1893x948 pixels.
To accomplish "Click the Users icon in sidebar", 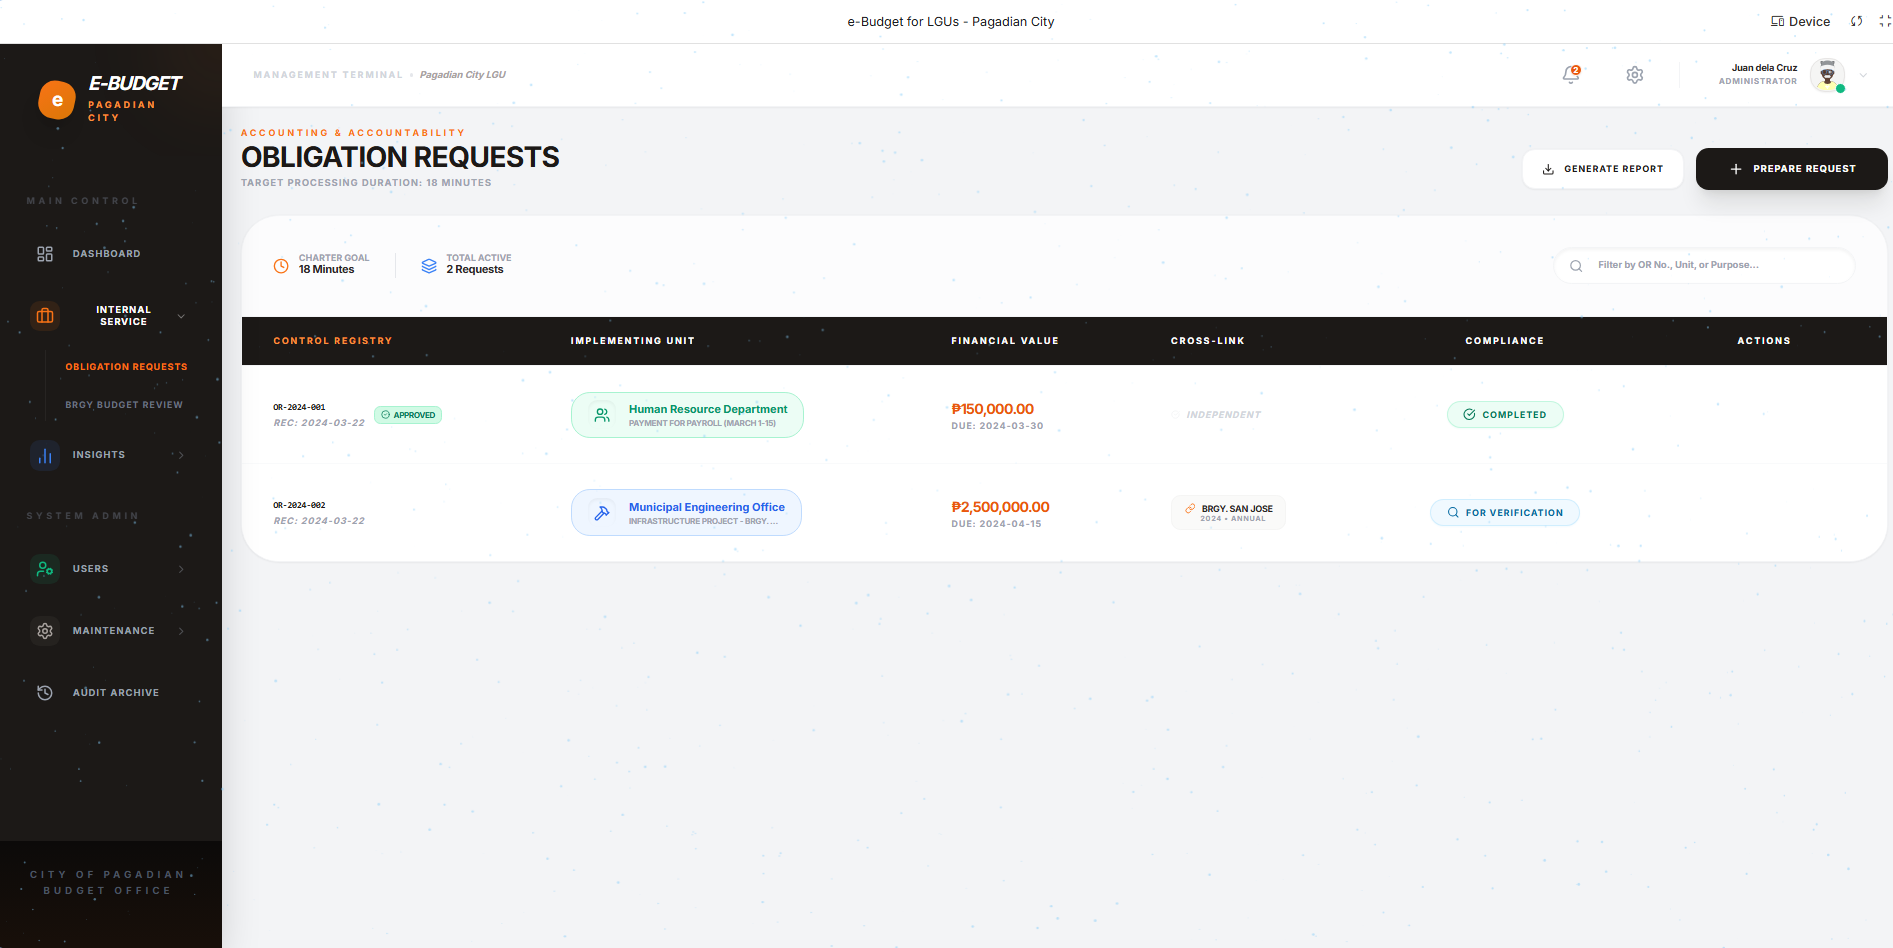I will (45, 569).
